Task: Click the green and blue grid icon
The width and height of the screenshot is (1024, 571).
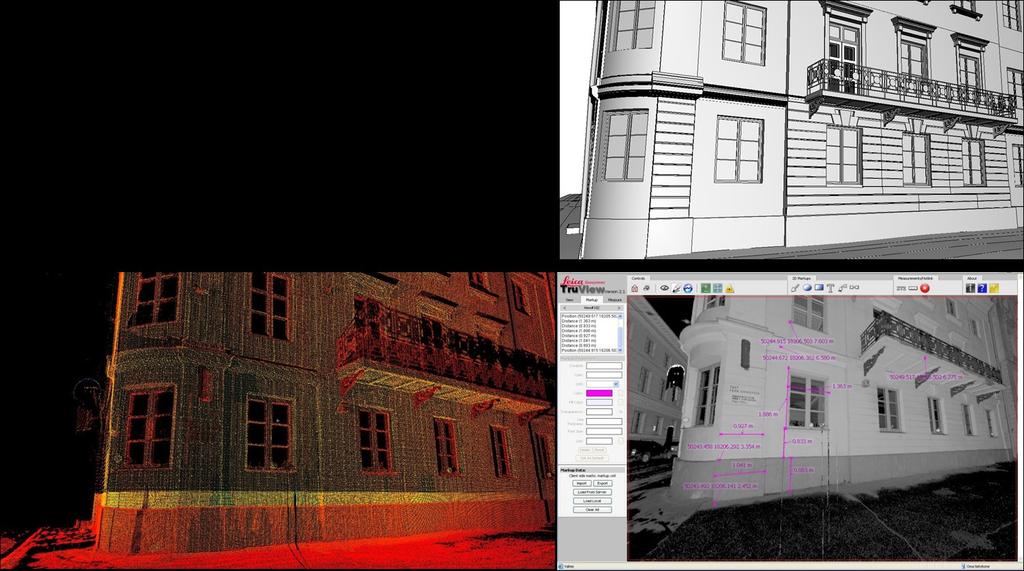Action: click(x=718, y=288)
